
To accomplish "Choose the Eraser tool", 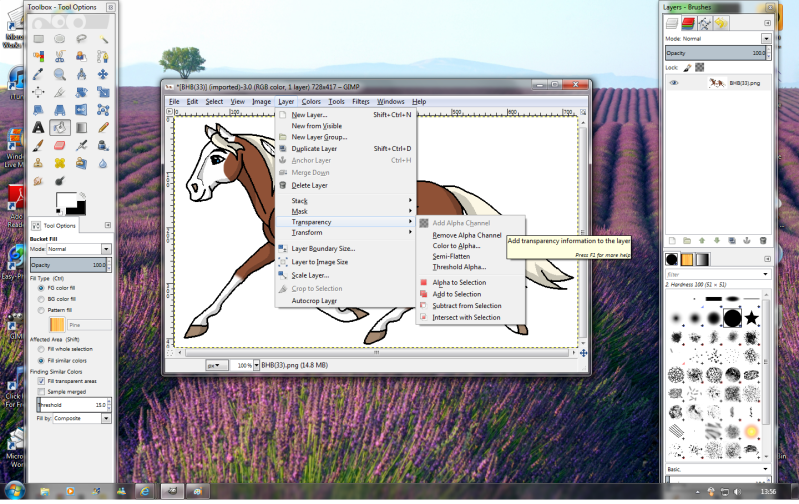I will click(60, 146).
